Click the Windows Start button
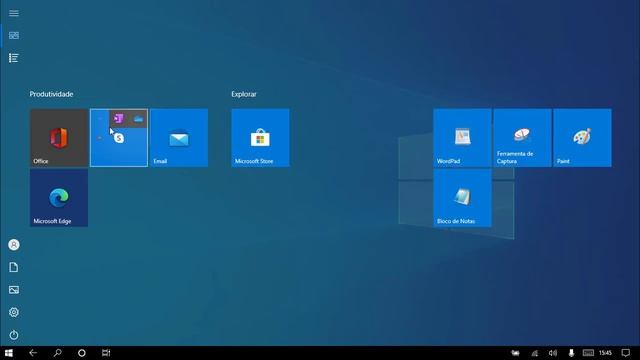640x360 pixels. (x=9, y=353)
